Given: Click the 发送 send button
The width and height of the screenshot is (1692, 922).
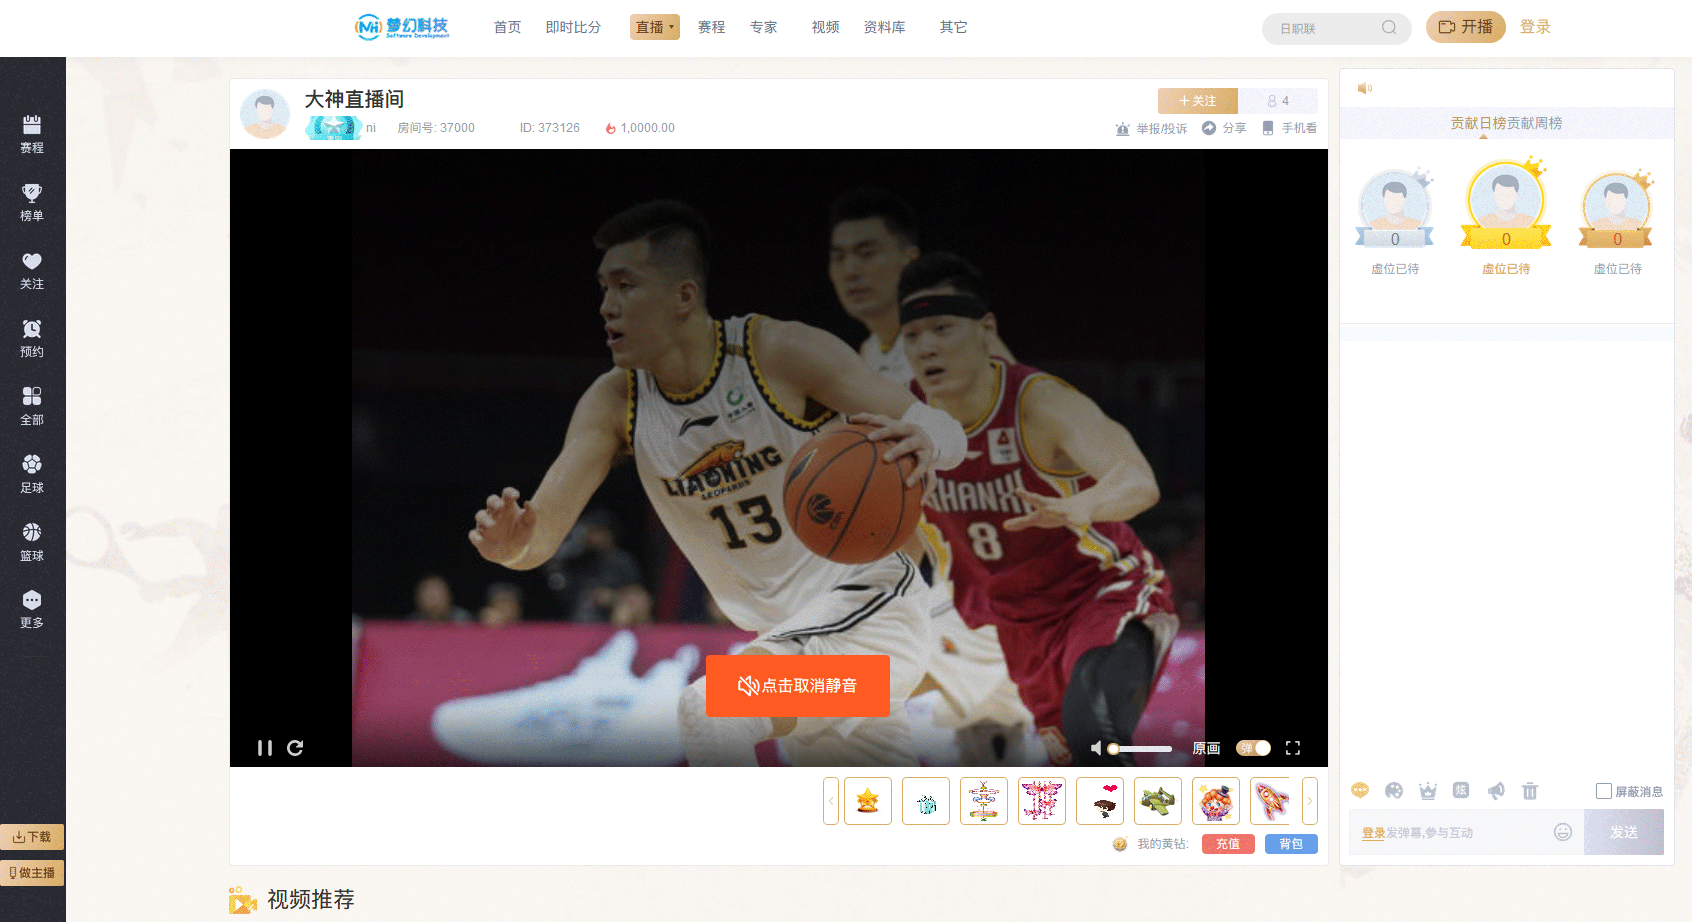Looking at the screenshot, I should [1624, 832].
